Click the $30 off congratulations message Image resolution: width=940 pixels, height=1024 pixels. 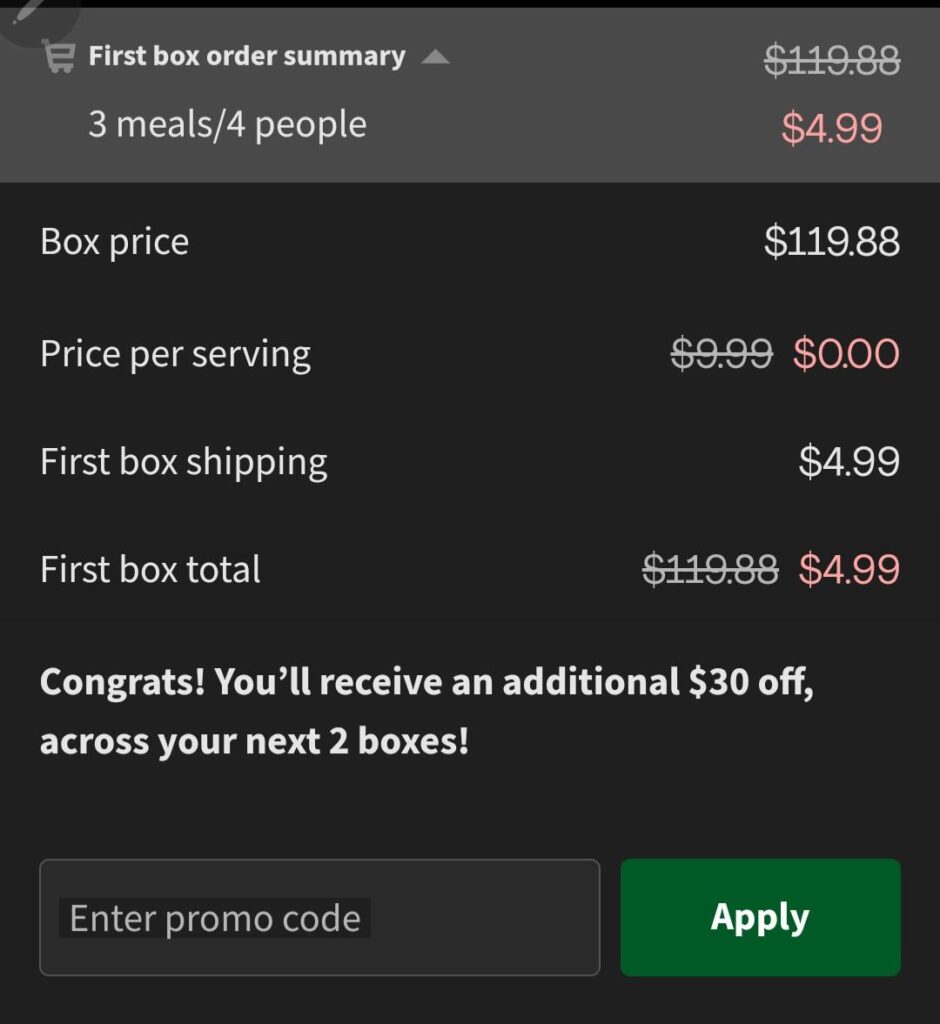(428, 711)
